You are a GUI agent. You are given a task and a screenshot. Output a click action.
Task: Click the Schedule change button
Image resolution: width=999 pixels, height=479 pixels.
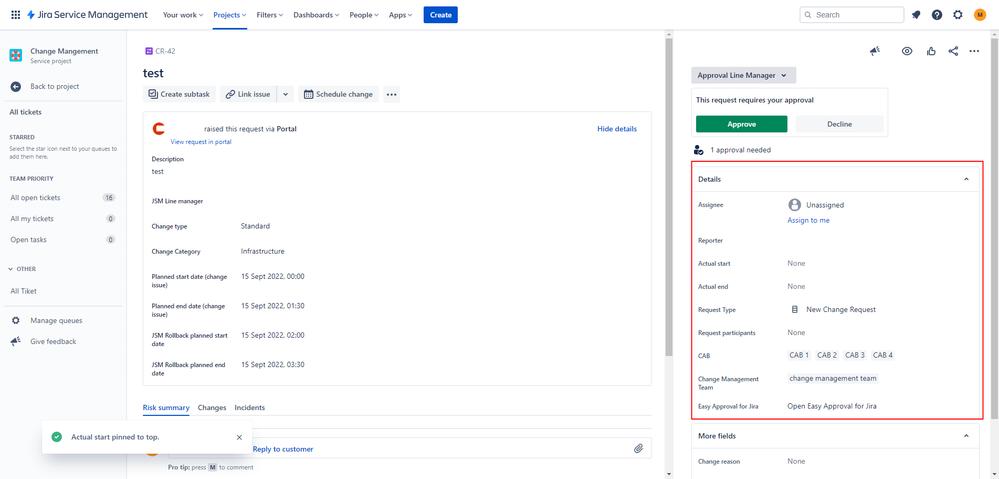click(x=339, y=94)
